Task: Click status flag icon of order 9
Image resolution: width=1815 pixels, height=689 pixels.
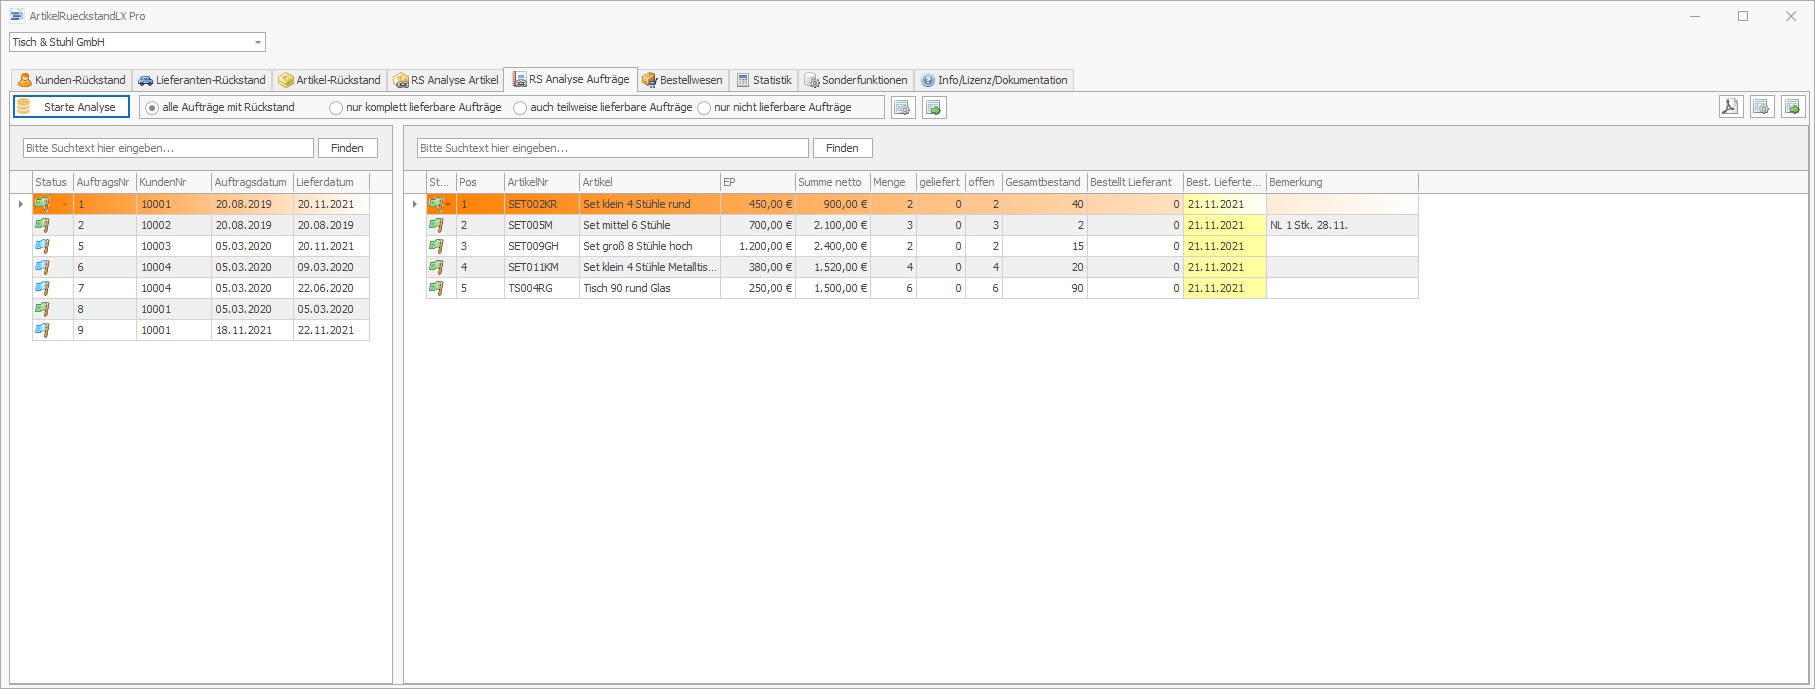Action: click(42, 330)
